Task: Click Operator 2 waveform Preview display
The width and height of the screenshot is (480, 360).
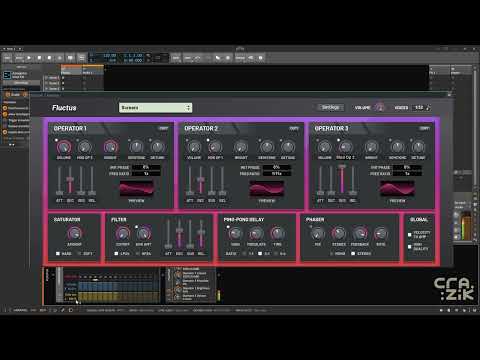Action: [267, 189]
